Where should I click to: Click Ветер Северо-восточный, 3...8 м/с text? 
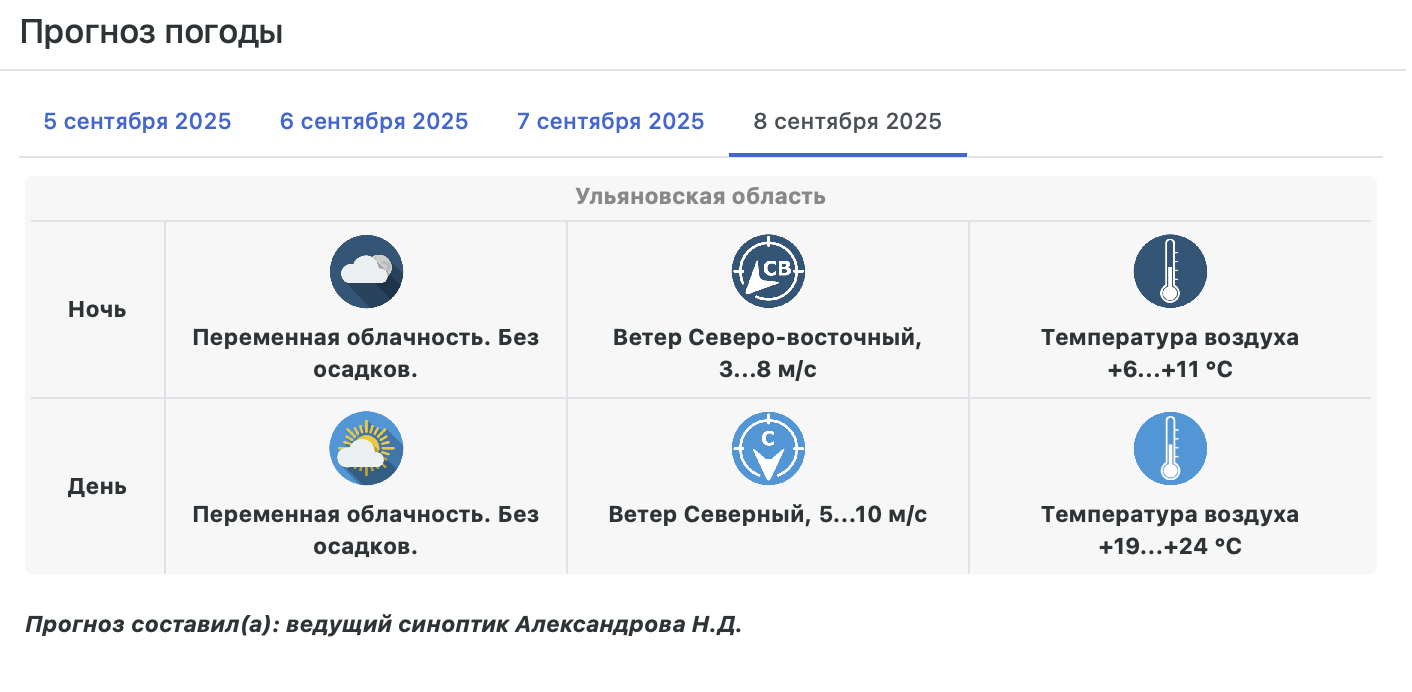768,353
